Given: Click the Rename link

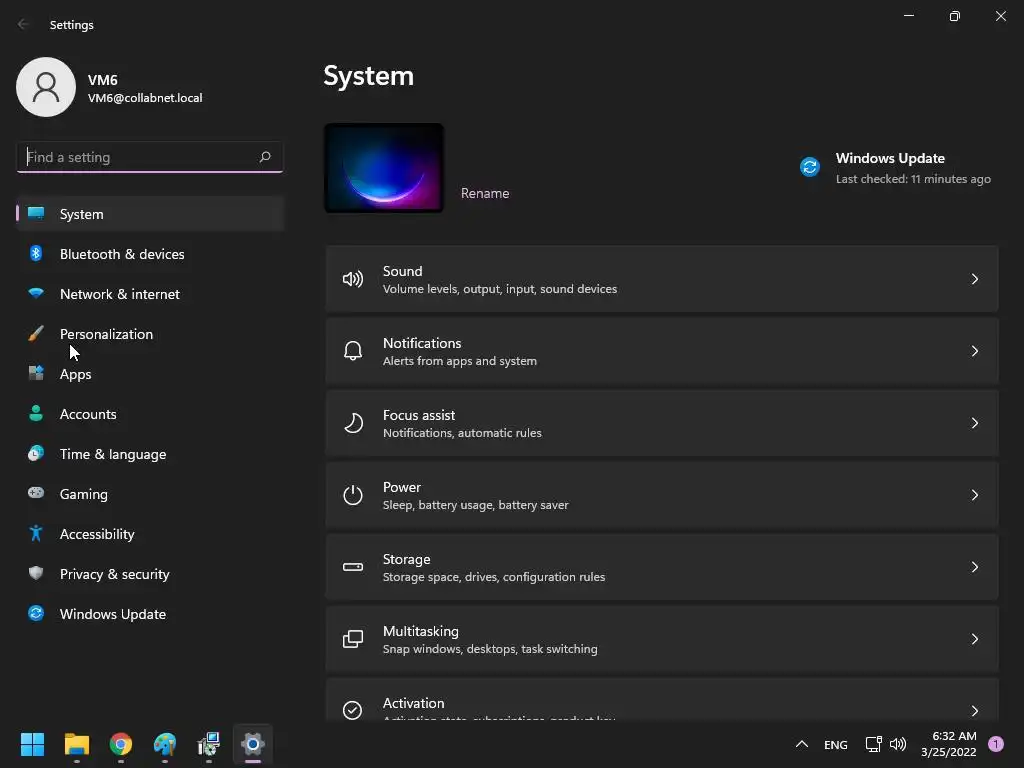Looking at the screenshot, I should 485,193.
